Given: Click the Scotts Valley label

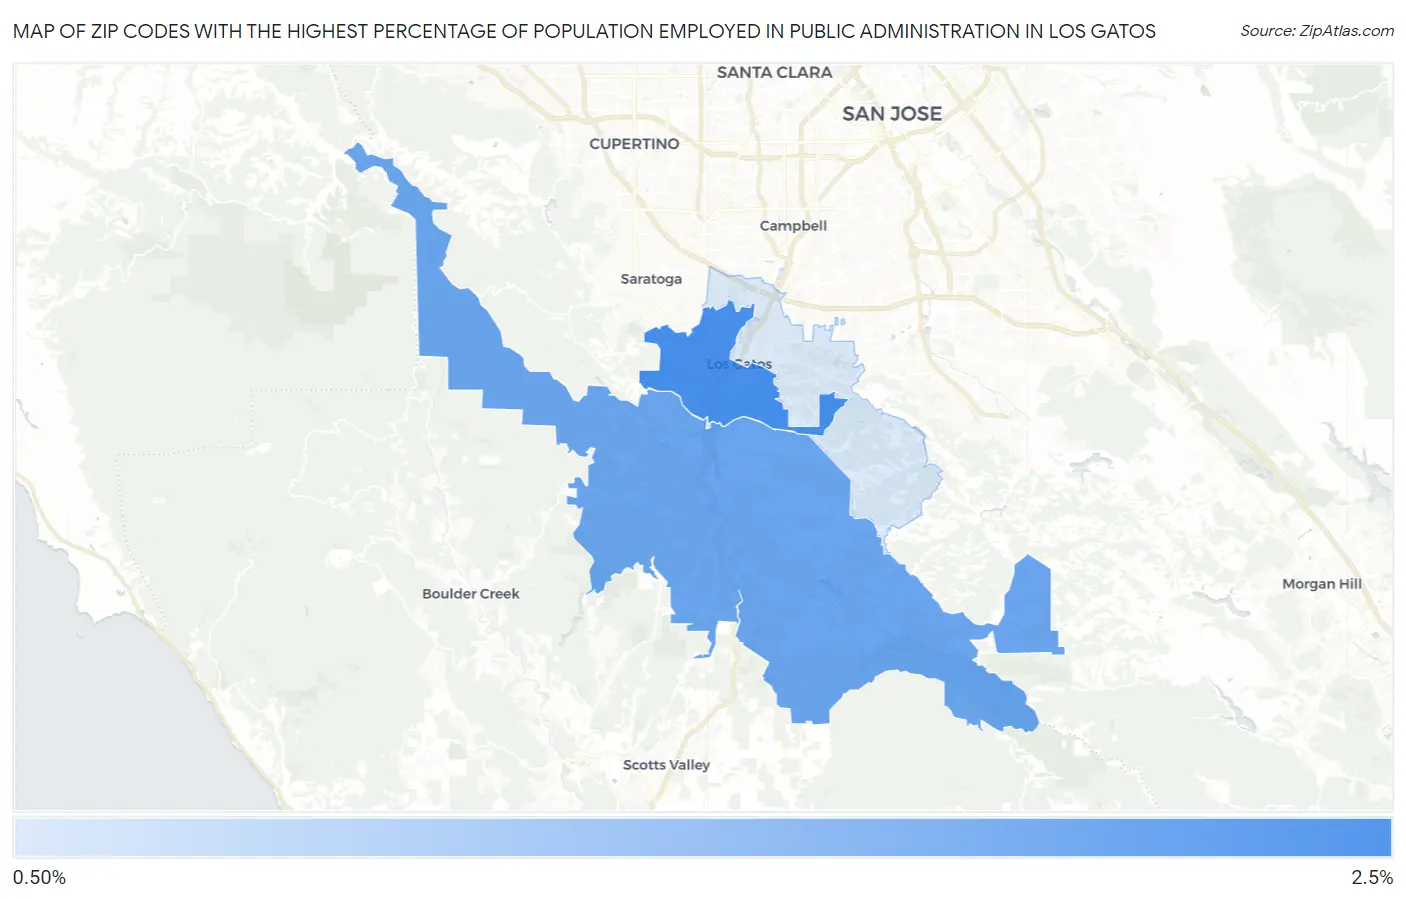Looking at the screenshot, I should click(666, 765).
